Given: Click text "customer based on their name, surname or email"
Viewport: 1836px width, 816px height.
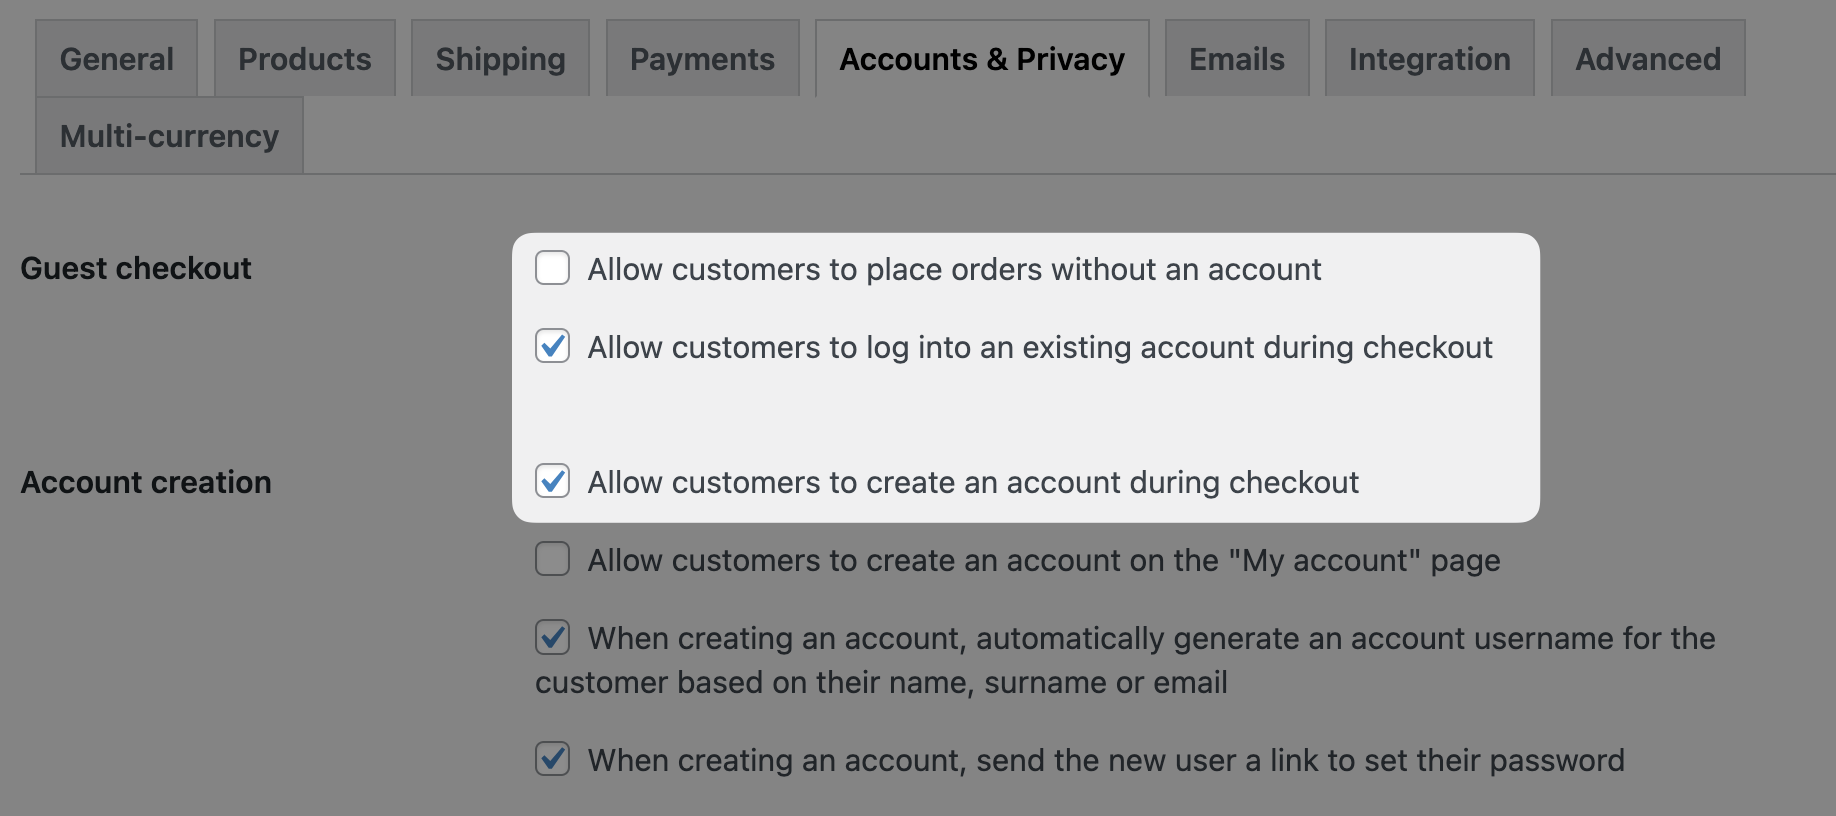Looking at the screenshot, I should (x=881, y=682).
